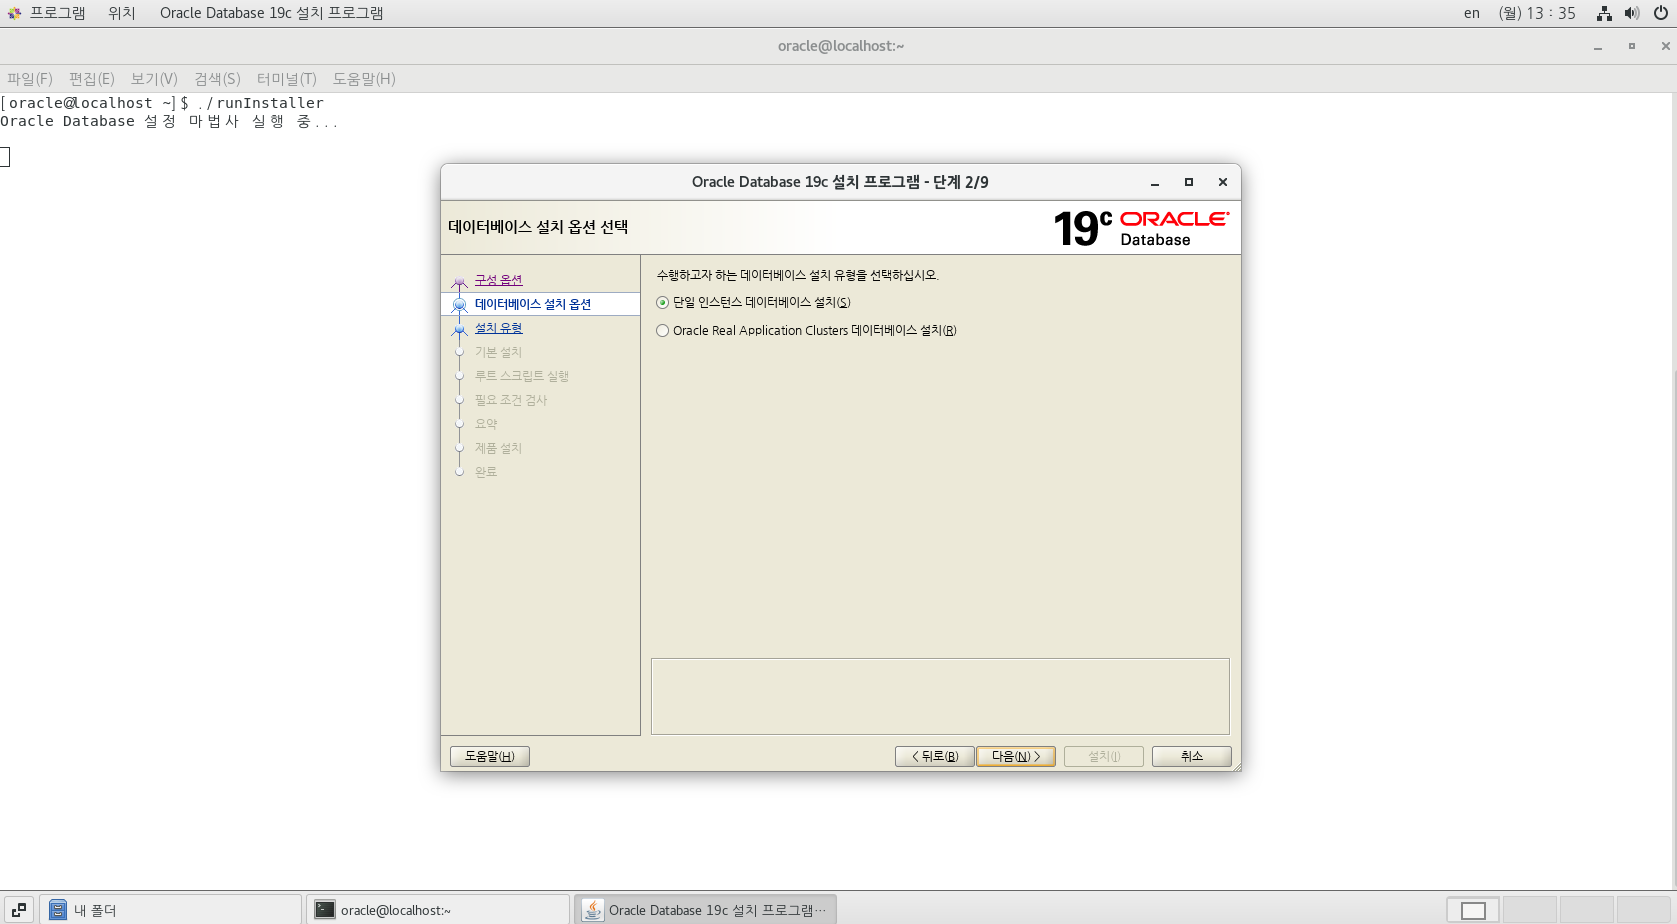Click the 구성 옵션 step marker icon
The width and height of the screenshot is (1677, 924).
point(460,282)
